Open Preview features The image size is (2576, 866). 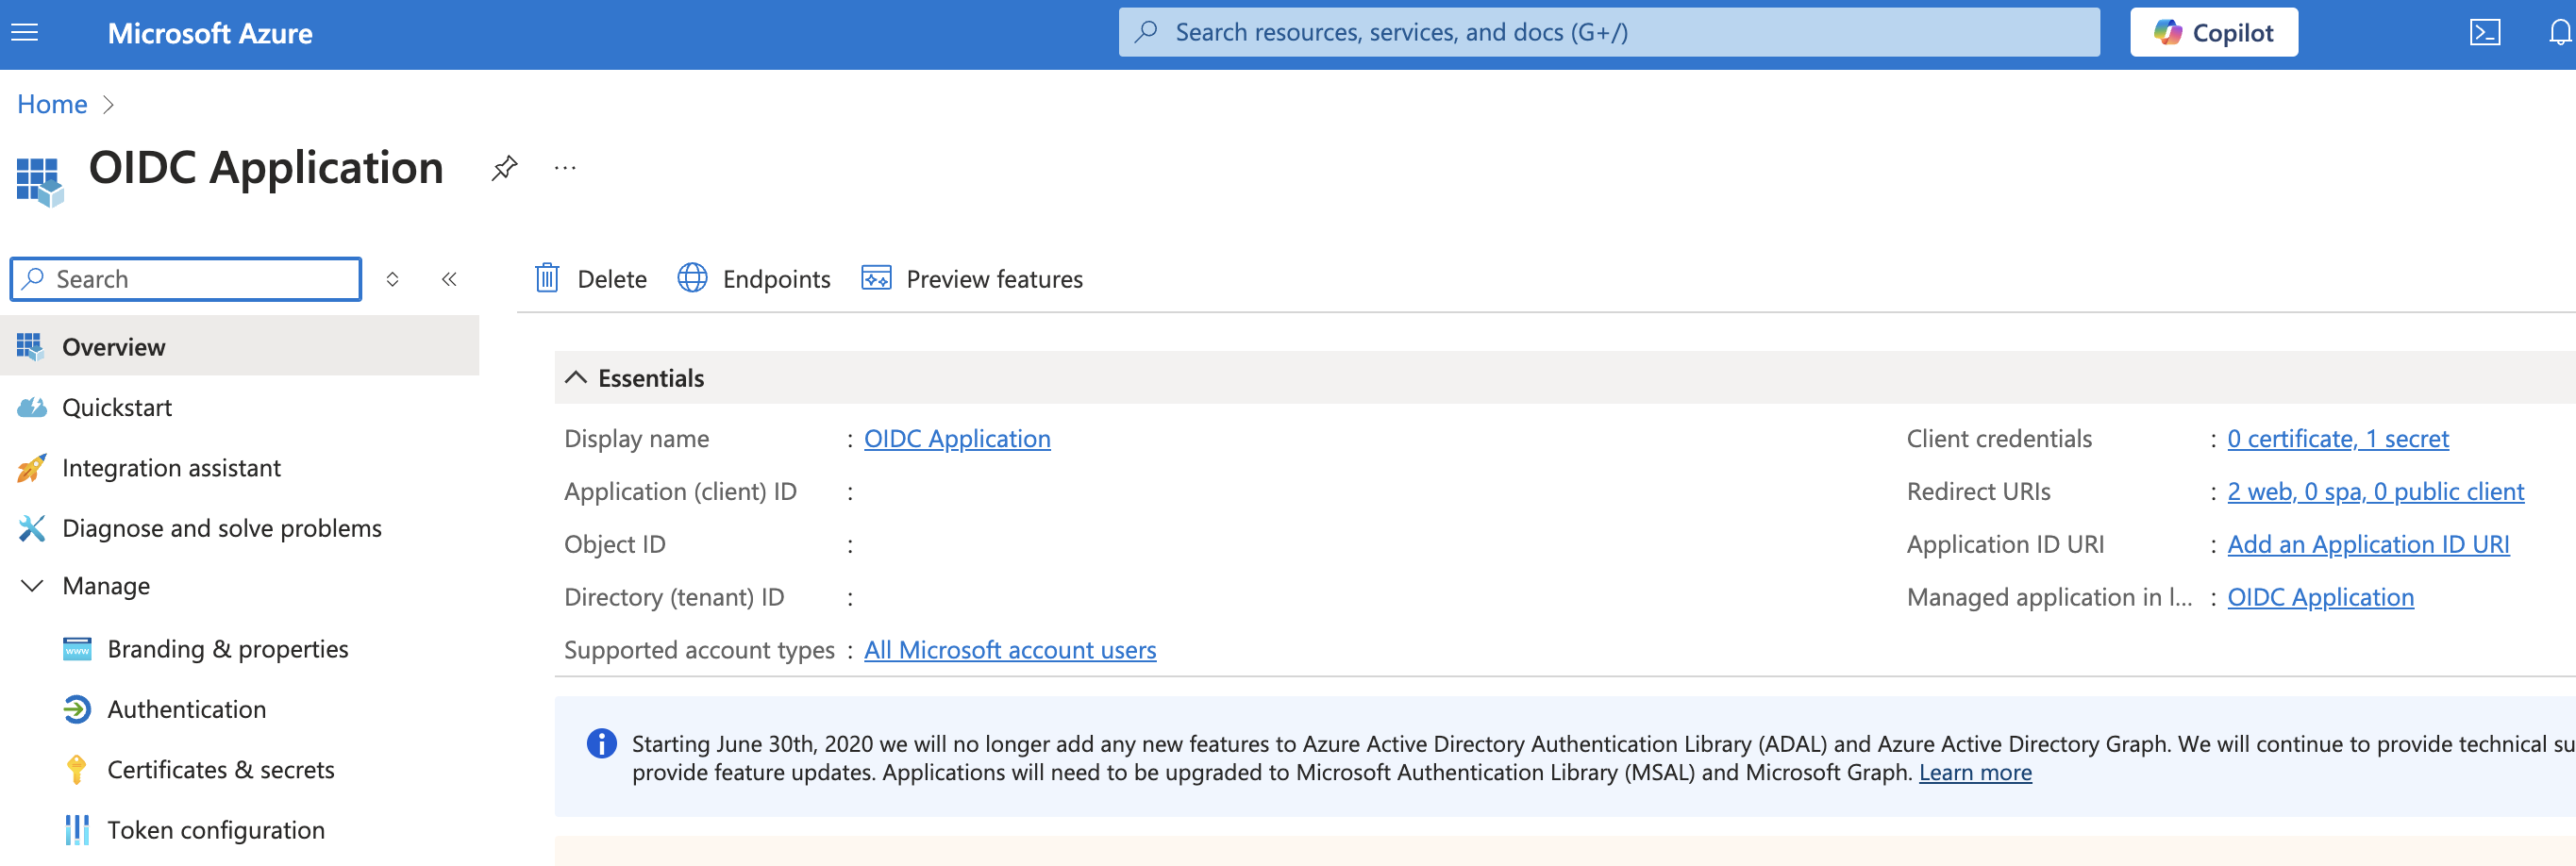(x=972, y=279)
